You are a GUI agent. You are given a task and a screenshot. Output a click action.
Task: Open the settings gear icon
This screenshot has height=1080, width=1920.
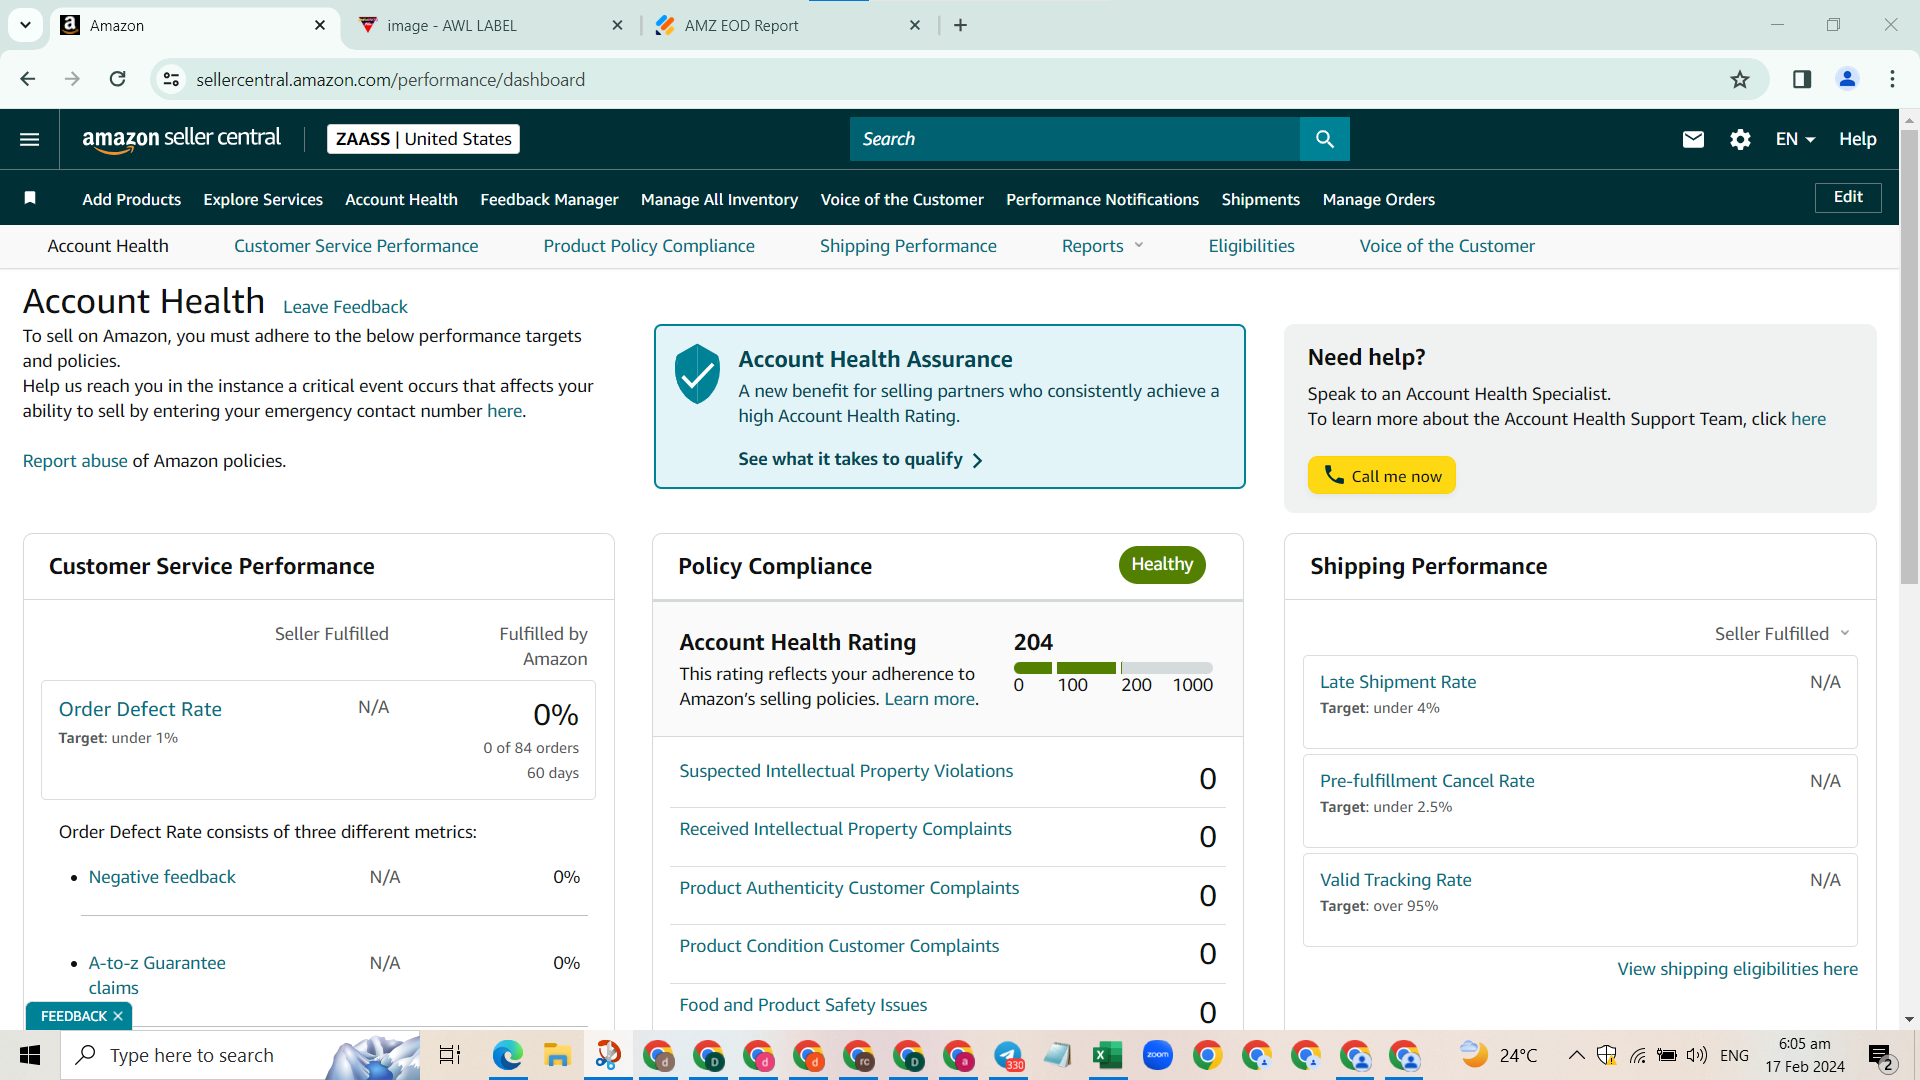pos(1740,139)
